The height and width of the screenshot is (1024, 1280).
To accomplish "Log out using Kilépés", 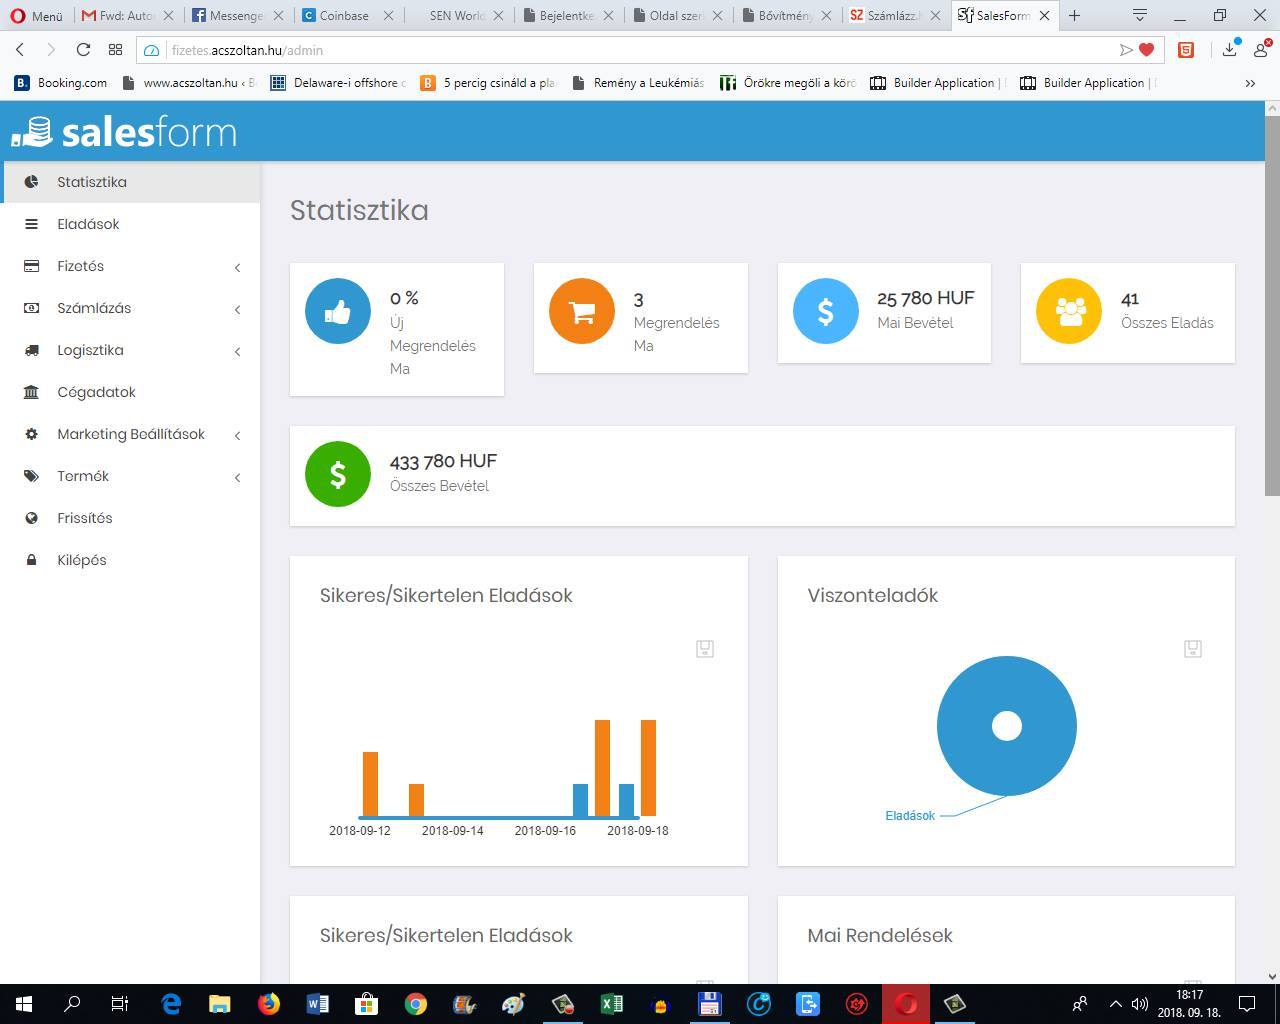I will tap(81, 560).
